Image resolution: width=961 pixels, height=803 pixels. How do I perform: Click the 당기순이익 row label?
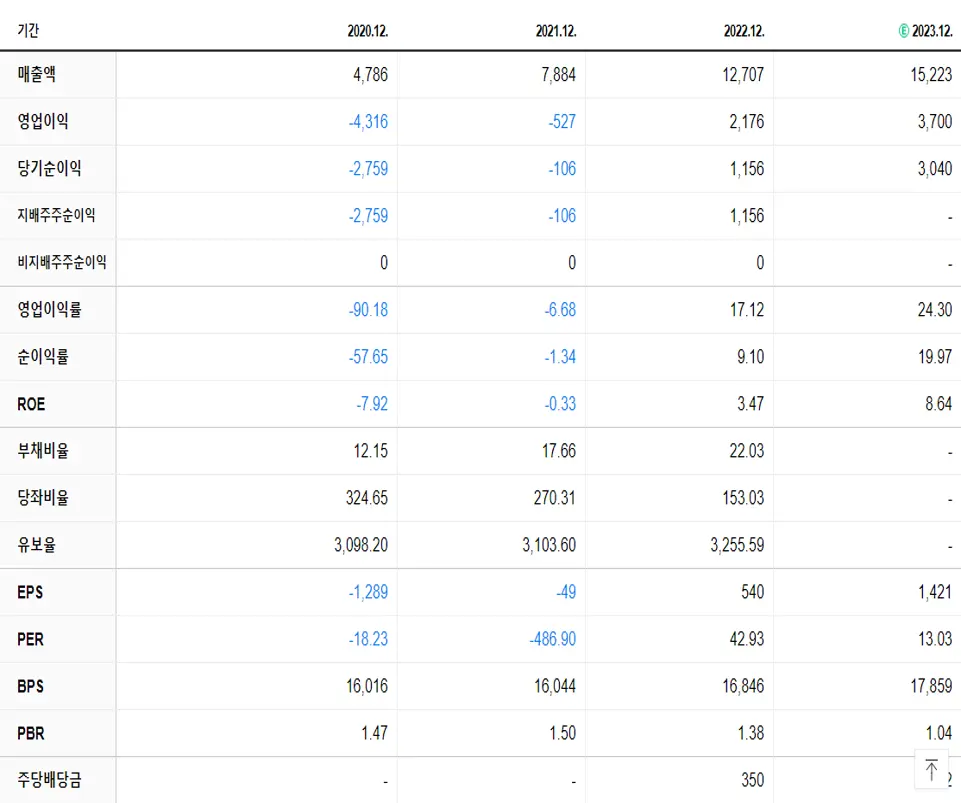tap(49, 168)
